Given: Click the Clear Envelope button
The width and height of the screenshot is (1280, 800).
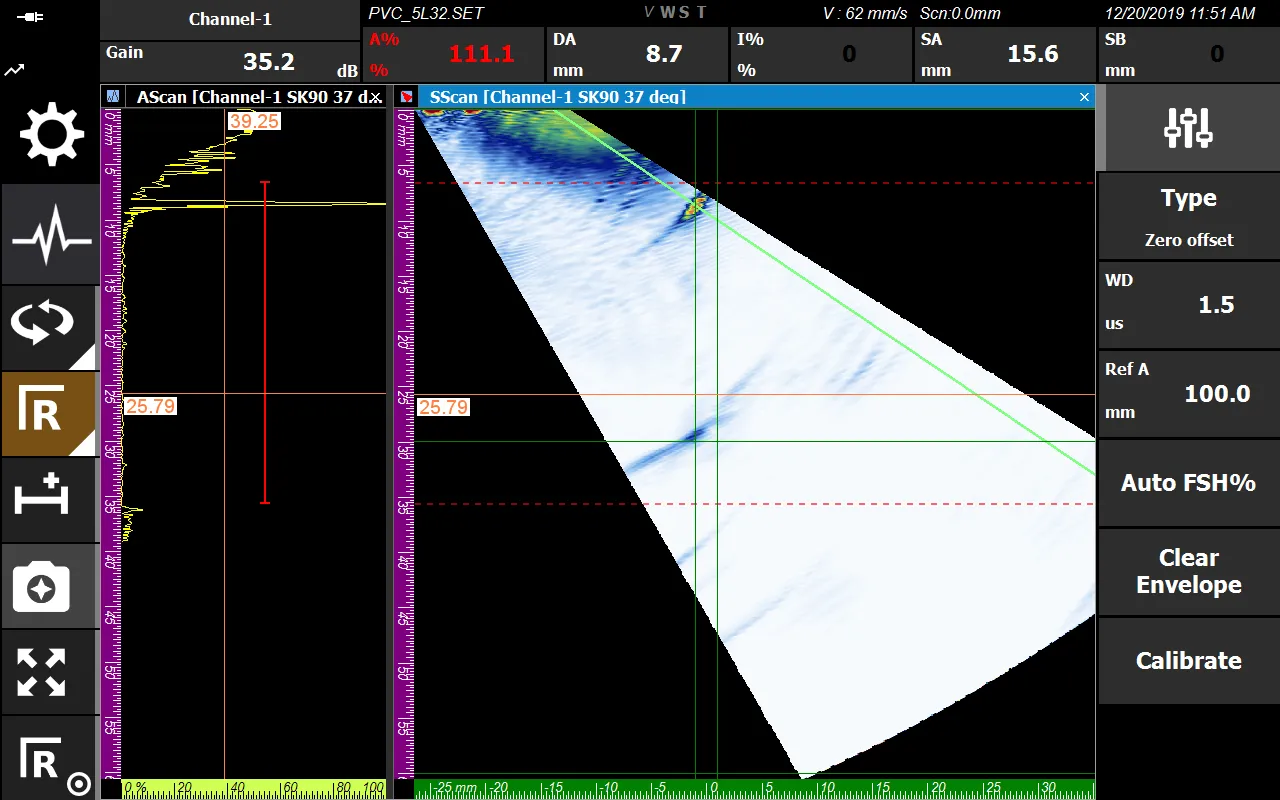Looking at the screenshot, I should (x=1189, y=571).
